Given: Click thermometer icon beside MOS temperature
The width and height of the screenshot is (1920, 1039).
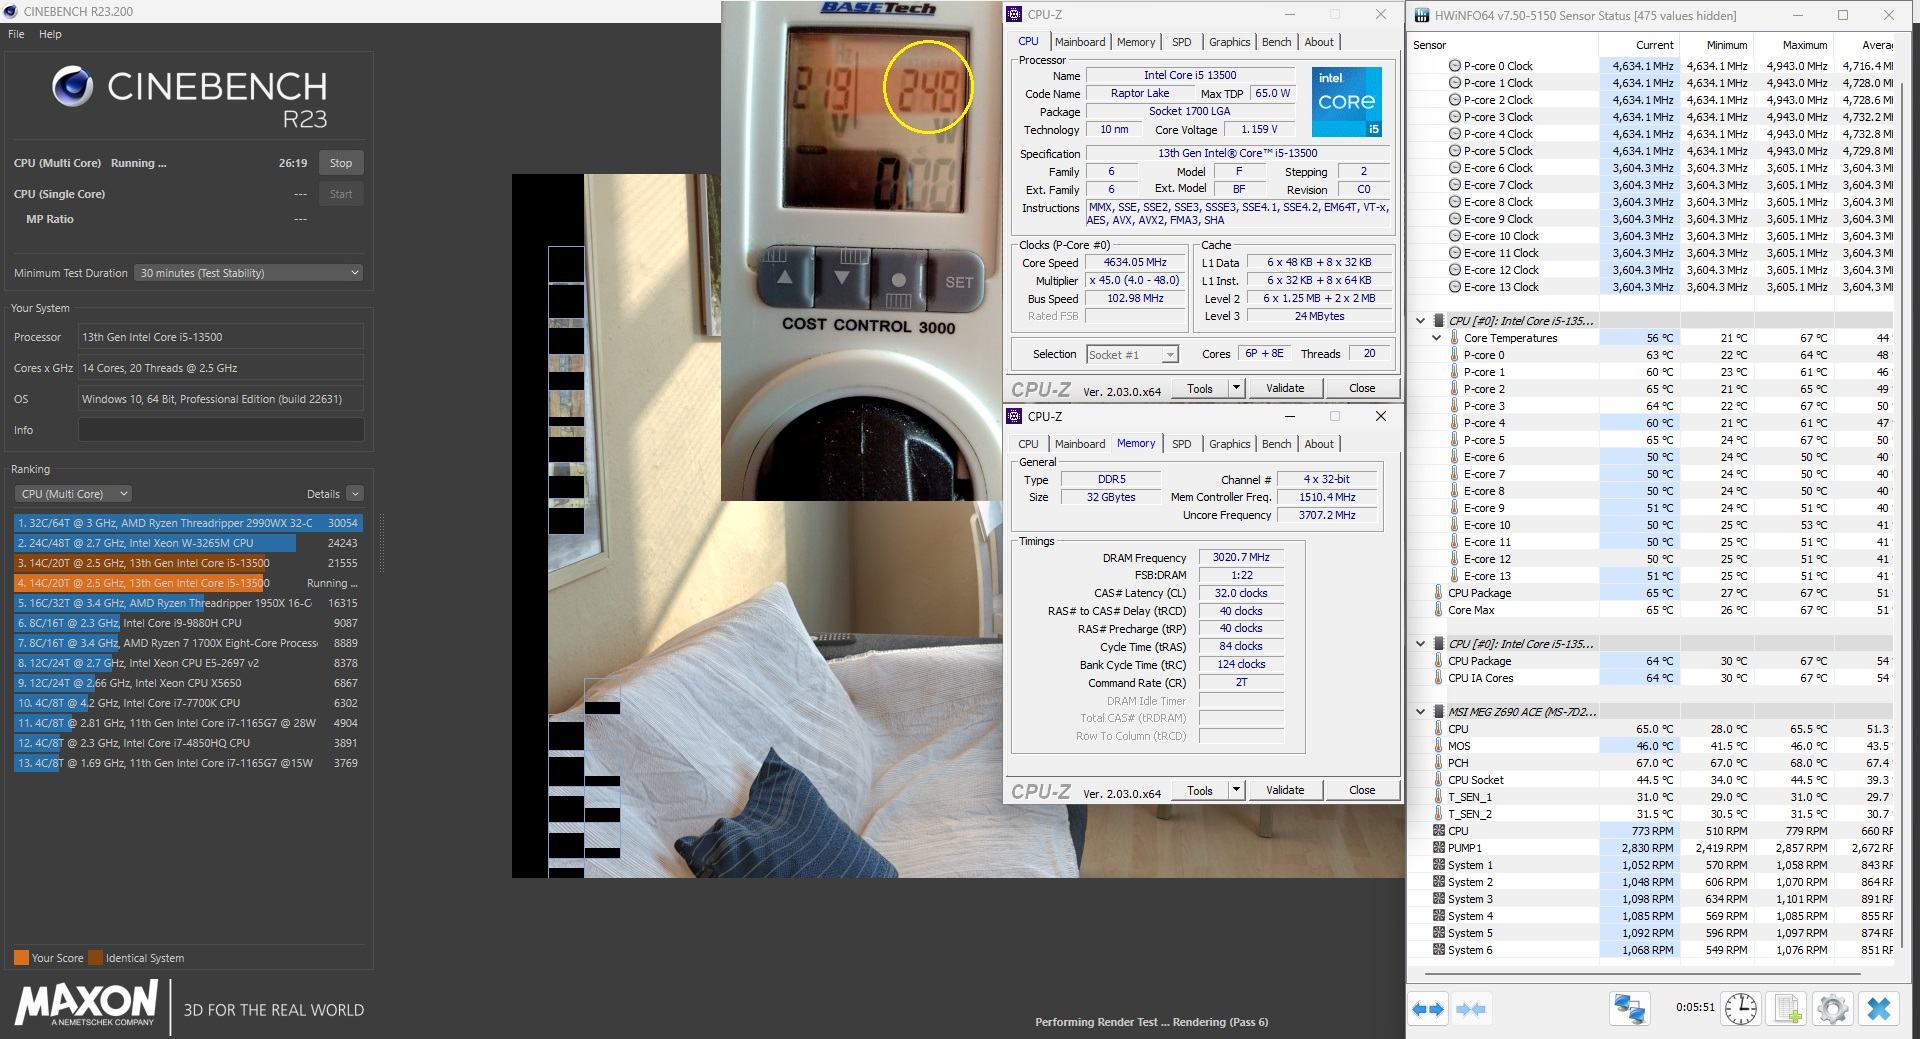Looking at the screenshot, I should [x=1438, y=746].
